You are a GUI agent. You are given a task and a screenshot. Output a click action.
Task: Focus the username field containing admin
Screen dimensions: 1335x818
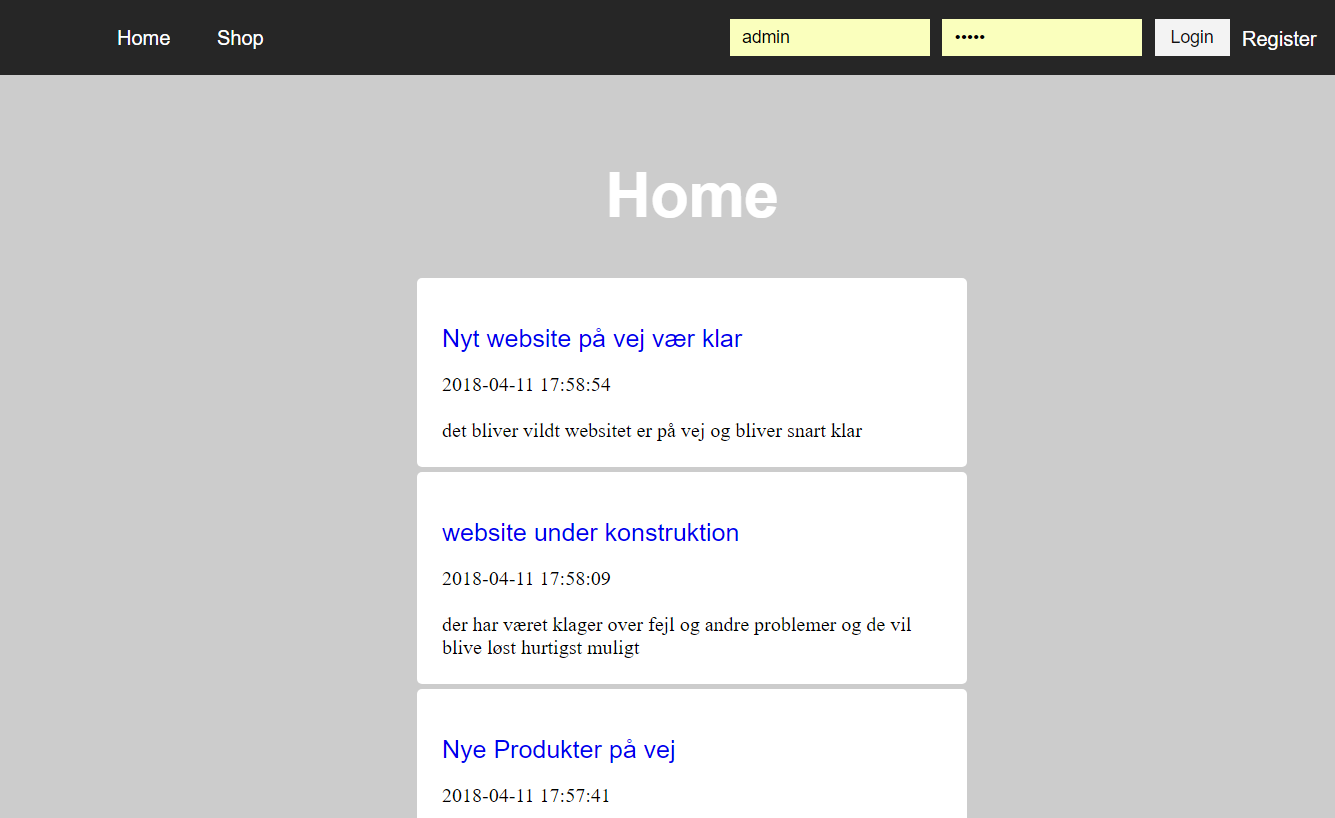click(x=830, y=37)
